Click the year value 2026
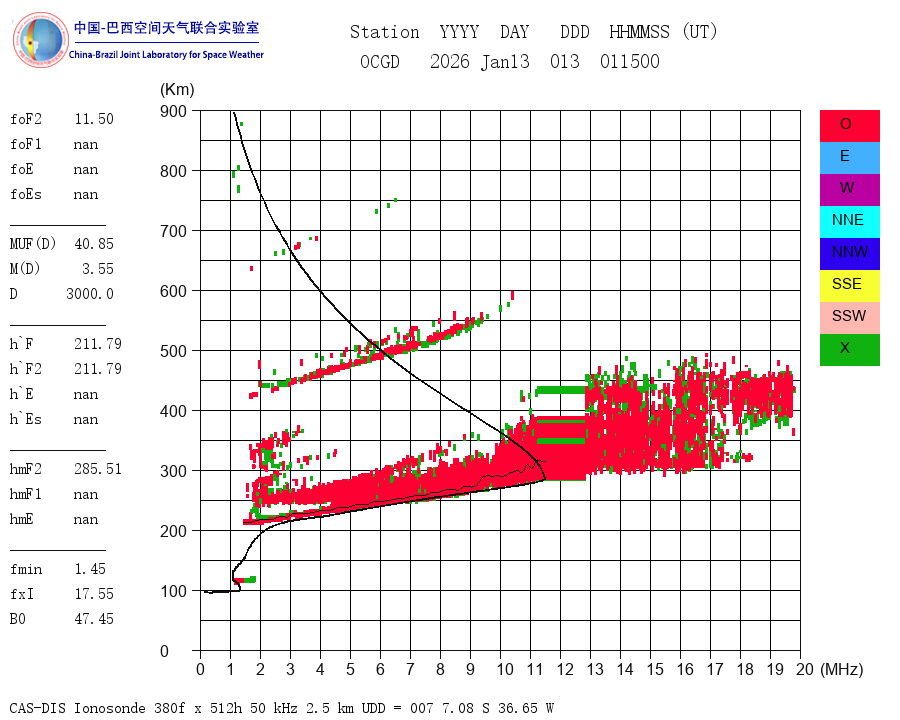900x720 pixels. pyautogui.click(x=449, y=61)
